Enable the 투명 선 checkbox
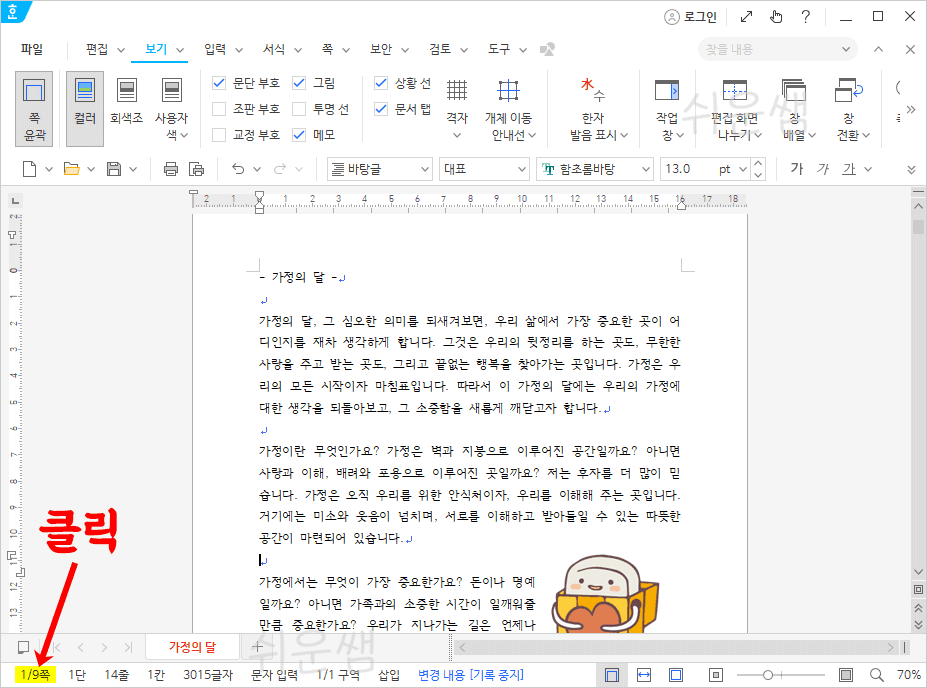The width and height of the screenshot is (927, 688). [x=299, y=108]
